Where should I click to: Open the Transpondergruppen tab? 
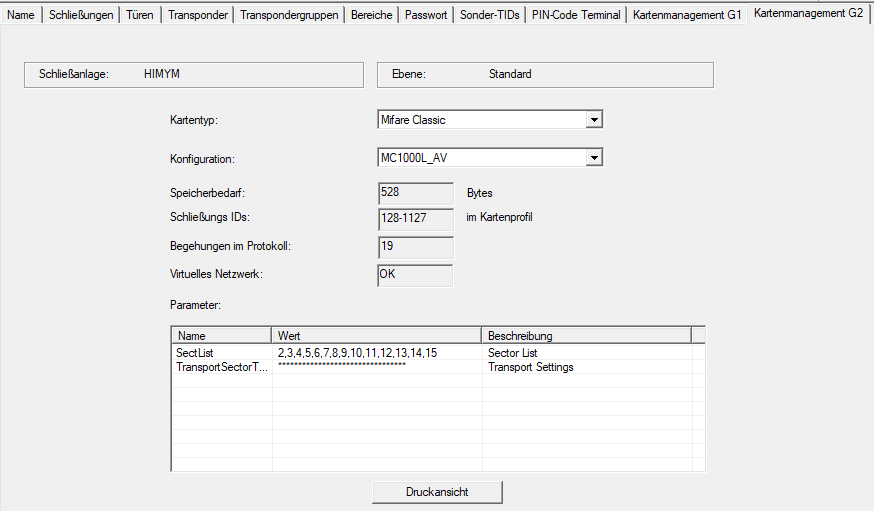pyautogui.click(x=290, y=15)
